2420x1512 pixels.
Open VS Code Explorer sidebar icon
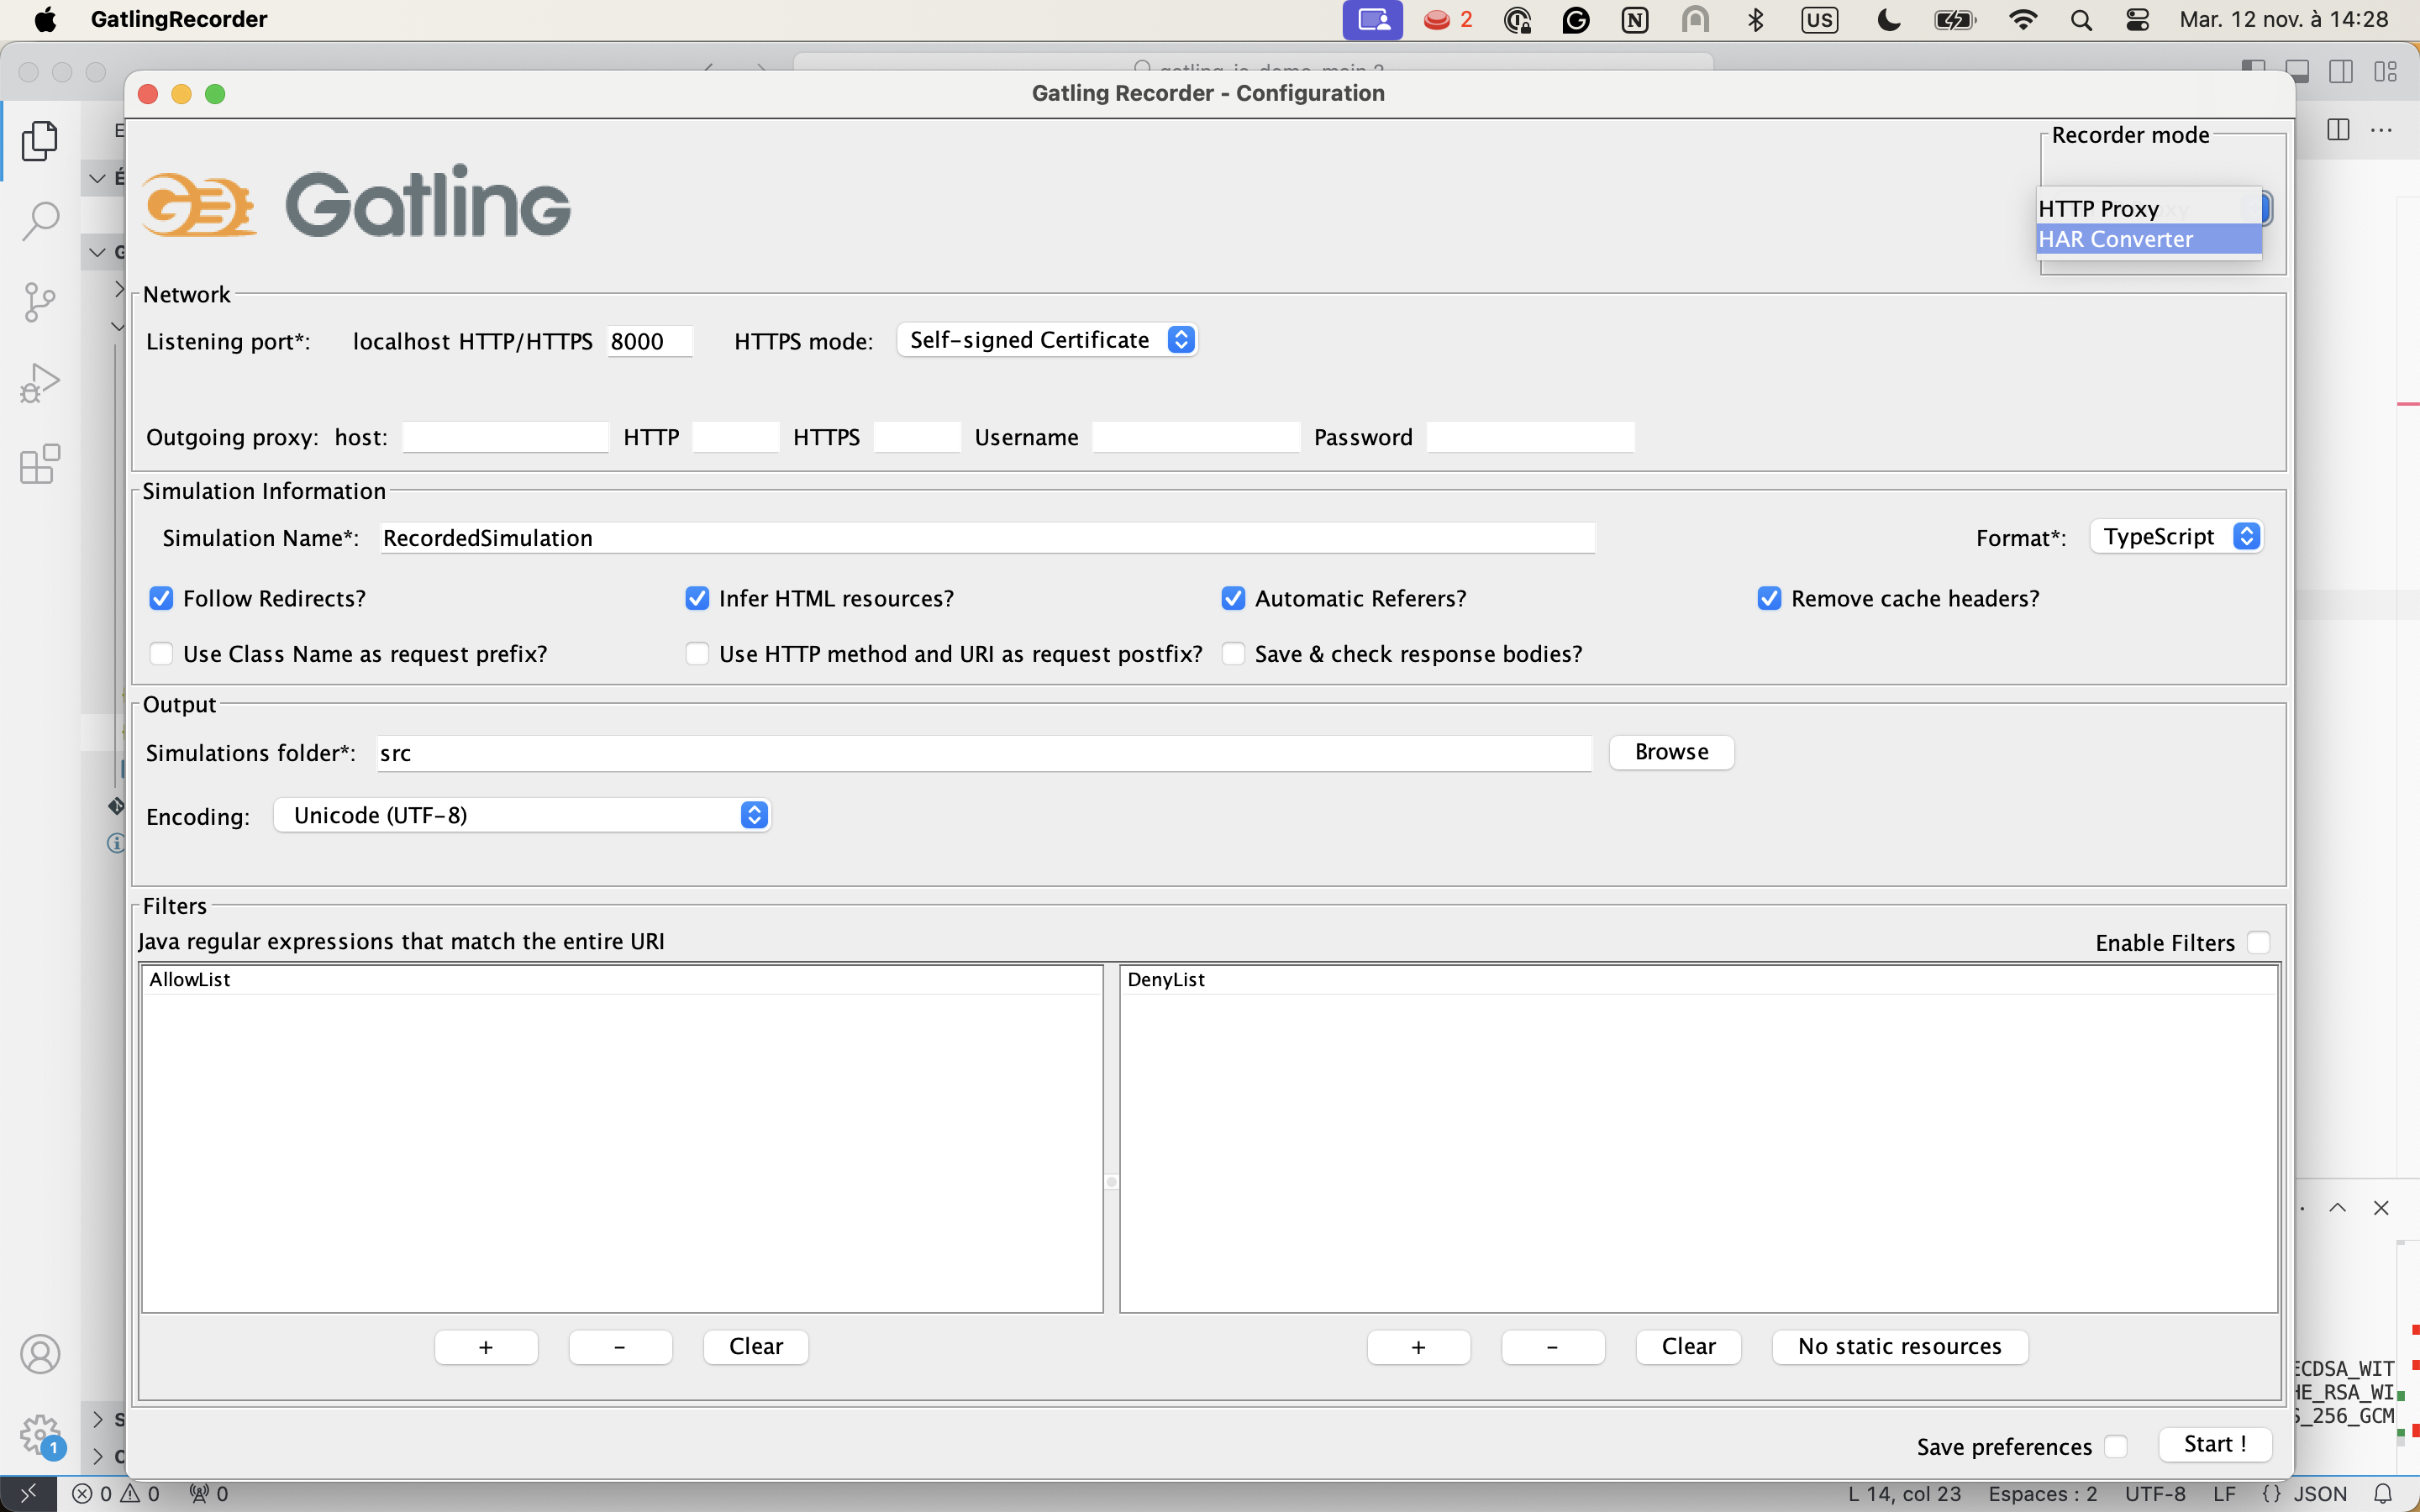click(x=40, y=141)
